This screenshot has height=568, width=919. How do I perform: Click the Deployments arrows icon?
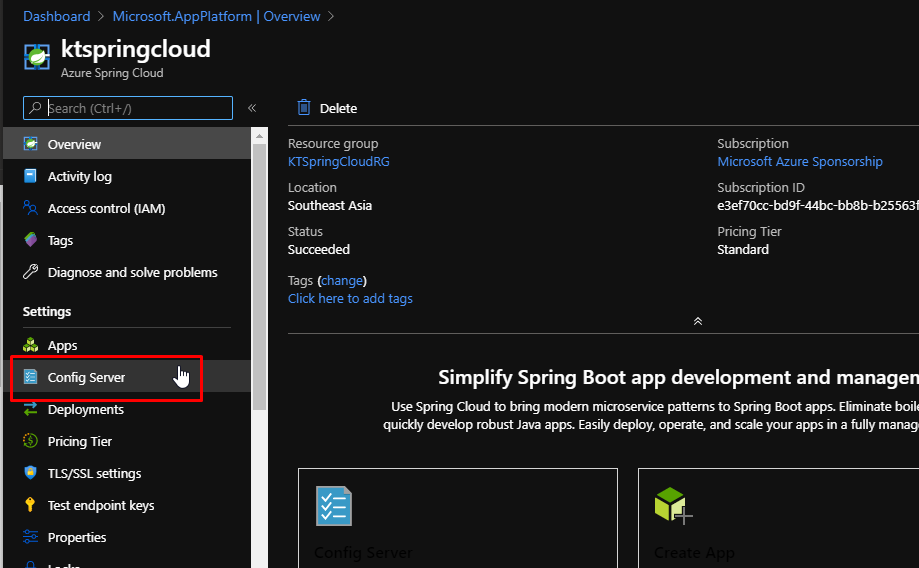pos(31,410)
